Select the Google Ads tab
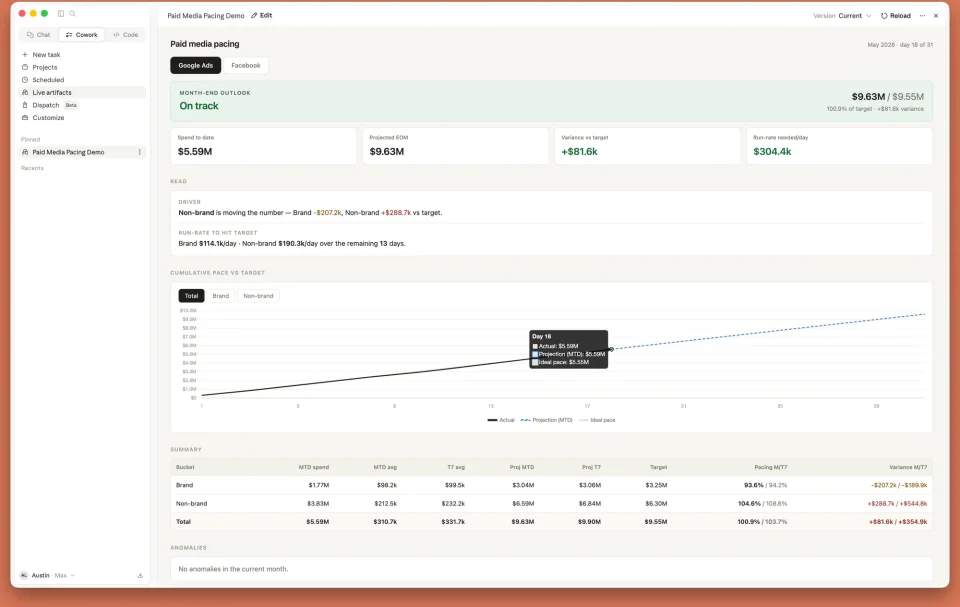This screenshot has width=960, height=607. coord(195,66)
